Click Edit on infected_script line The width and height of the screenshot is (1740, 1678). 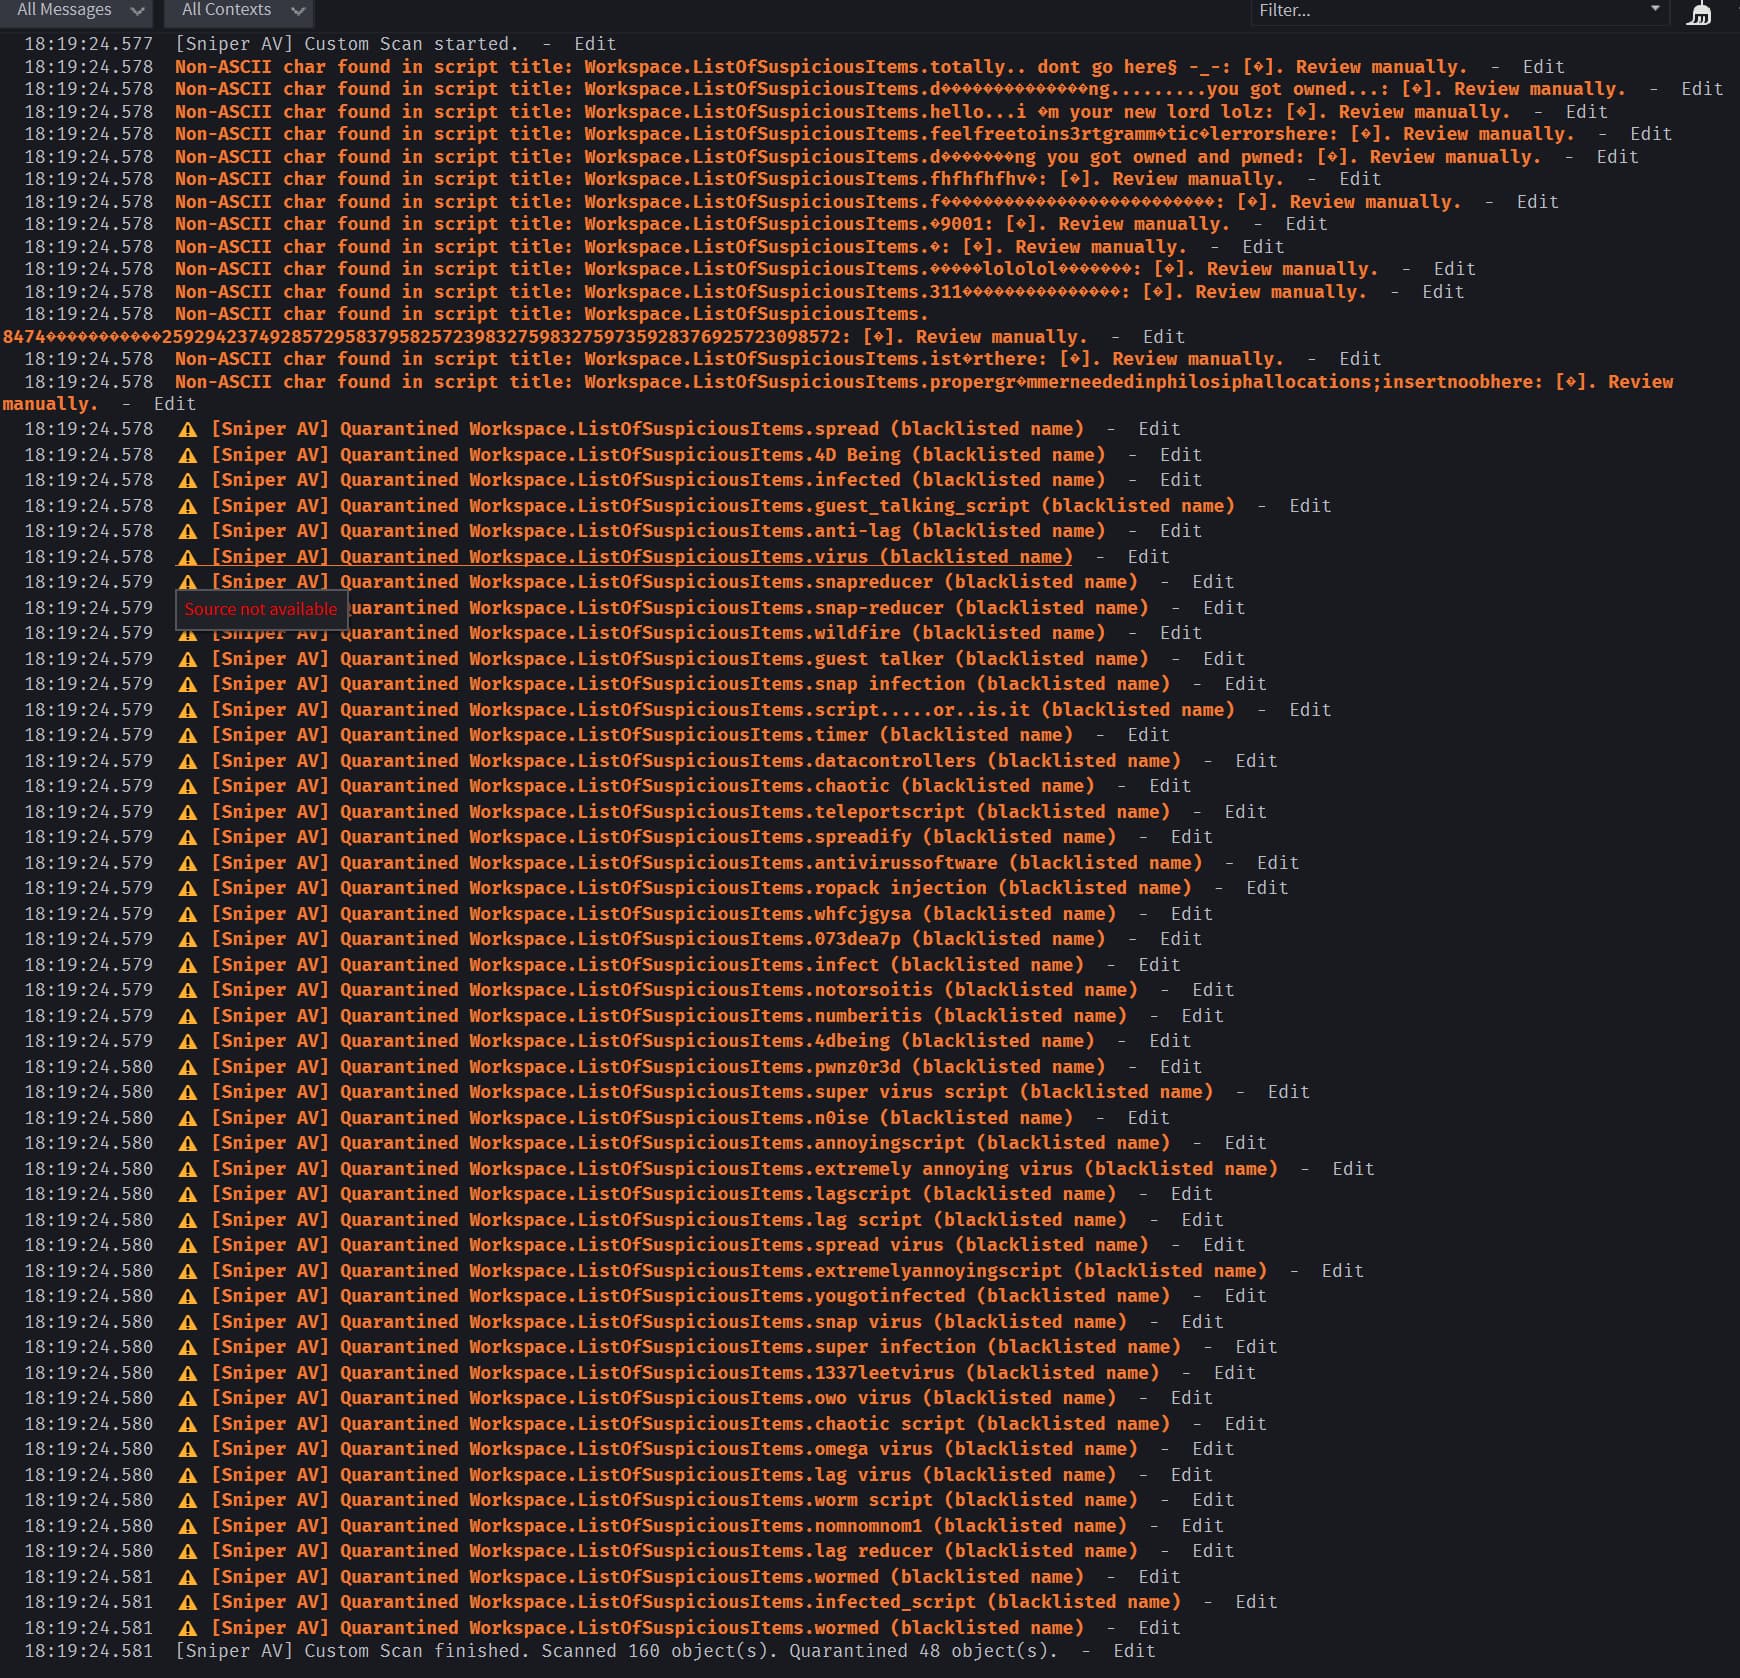[1256, 1602]
